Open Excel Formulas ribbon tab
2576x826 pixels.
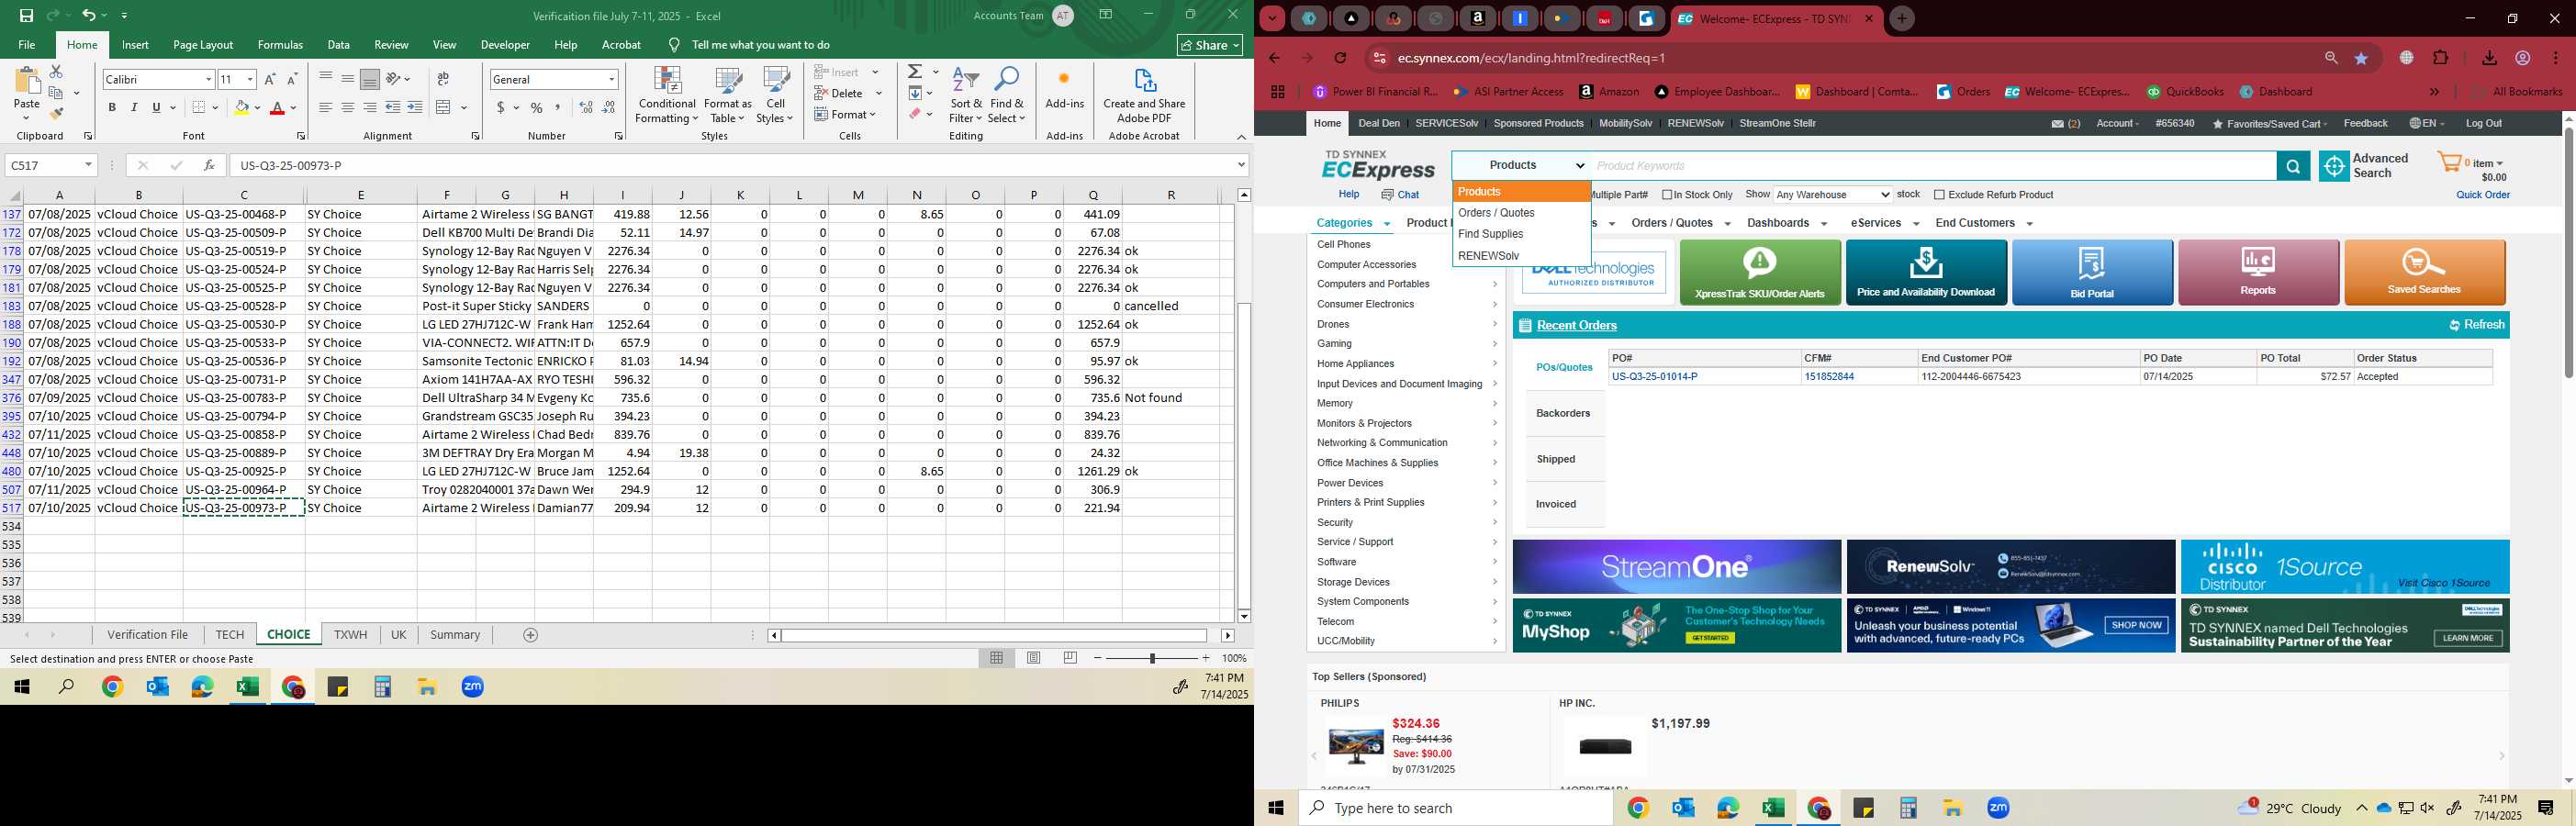coord(280,45)
